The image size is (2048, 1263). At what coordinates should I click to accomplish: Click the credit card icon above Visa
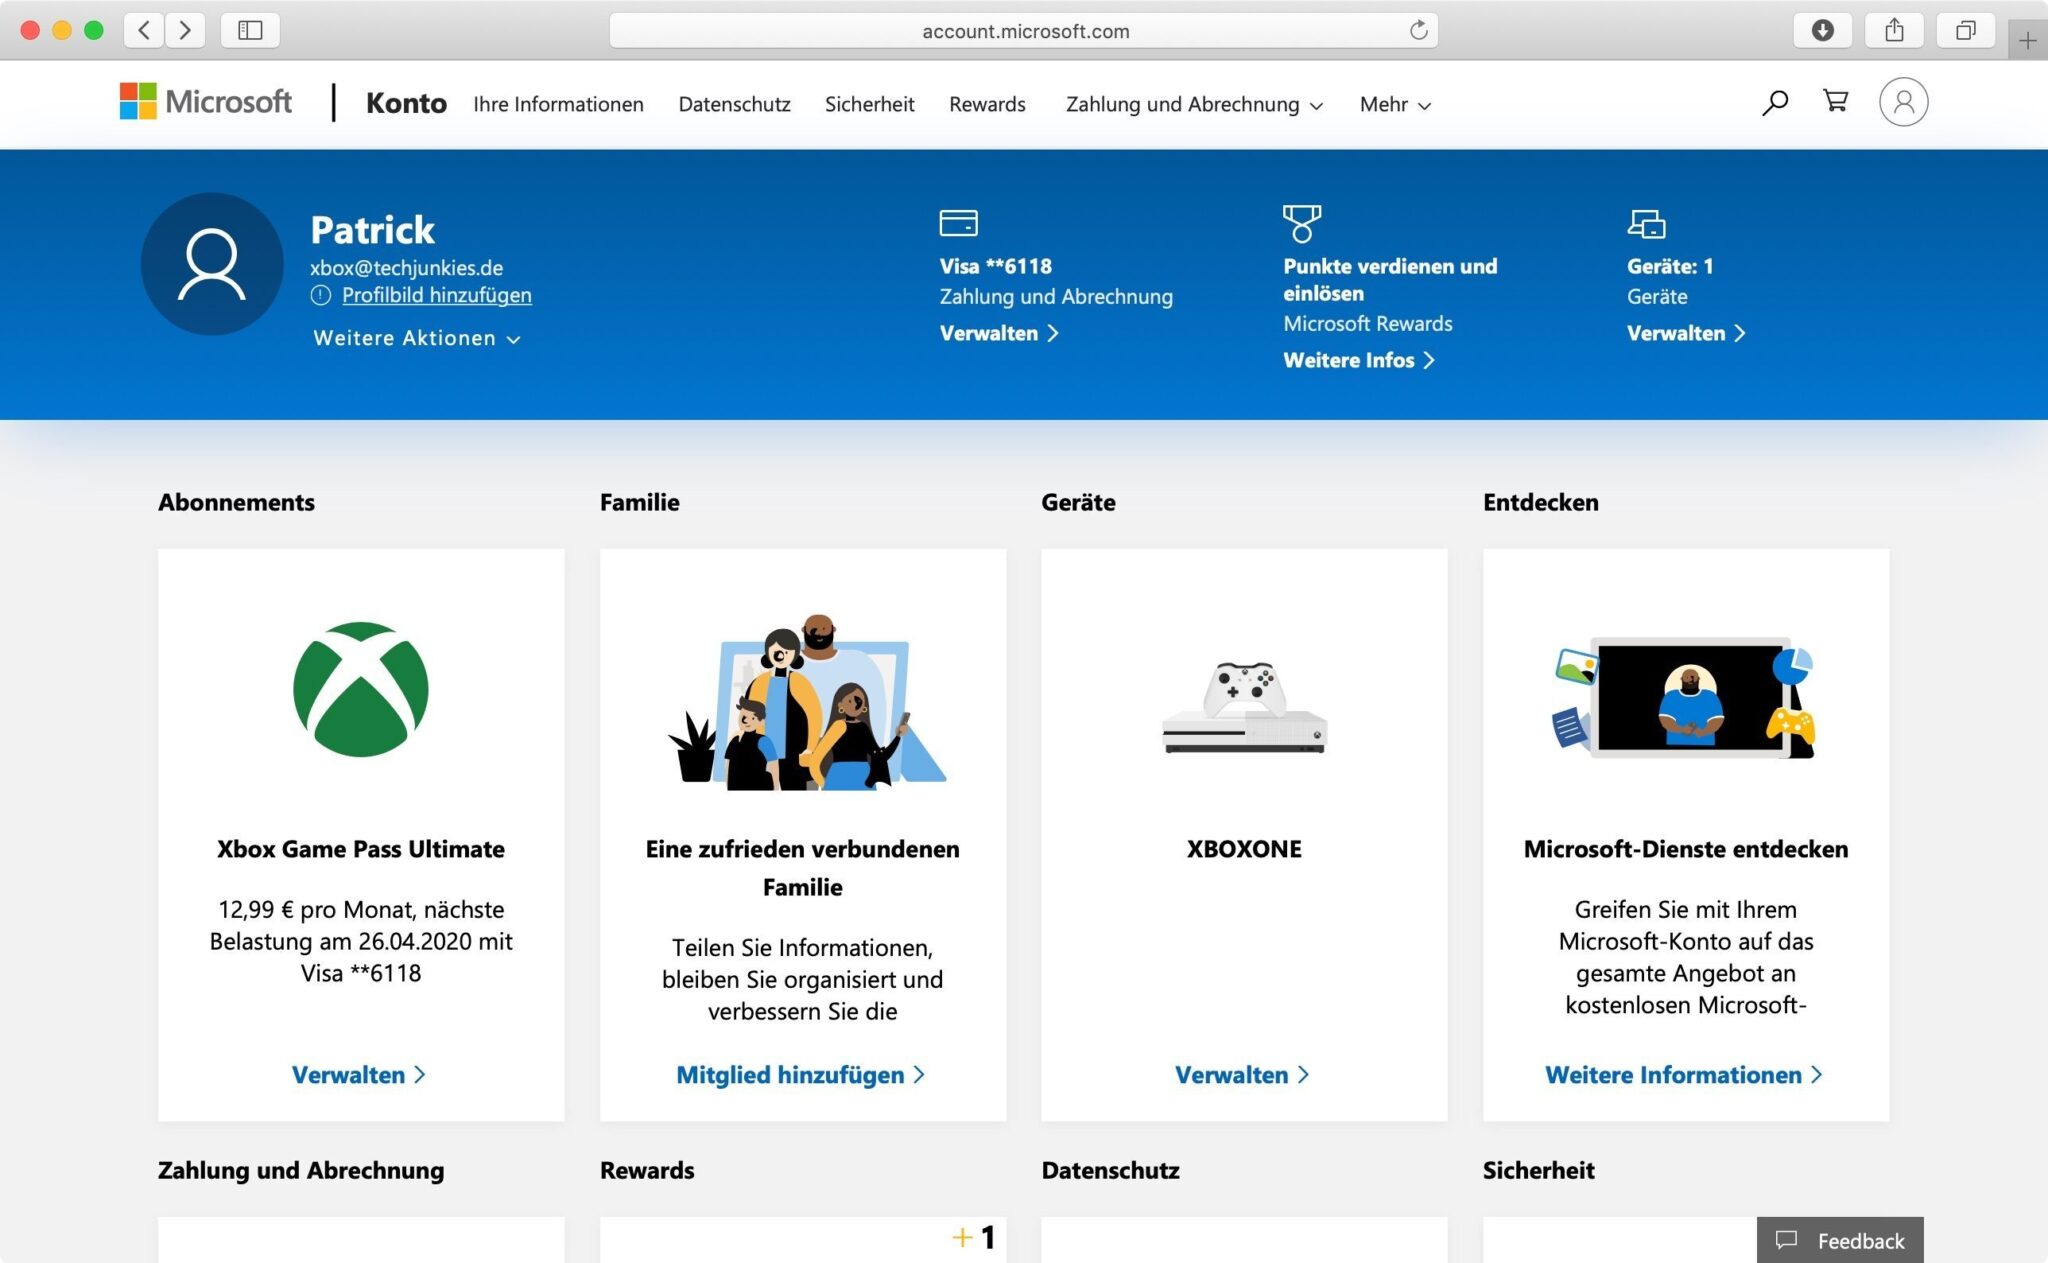point(958,222)
